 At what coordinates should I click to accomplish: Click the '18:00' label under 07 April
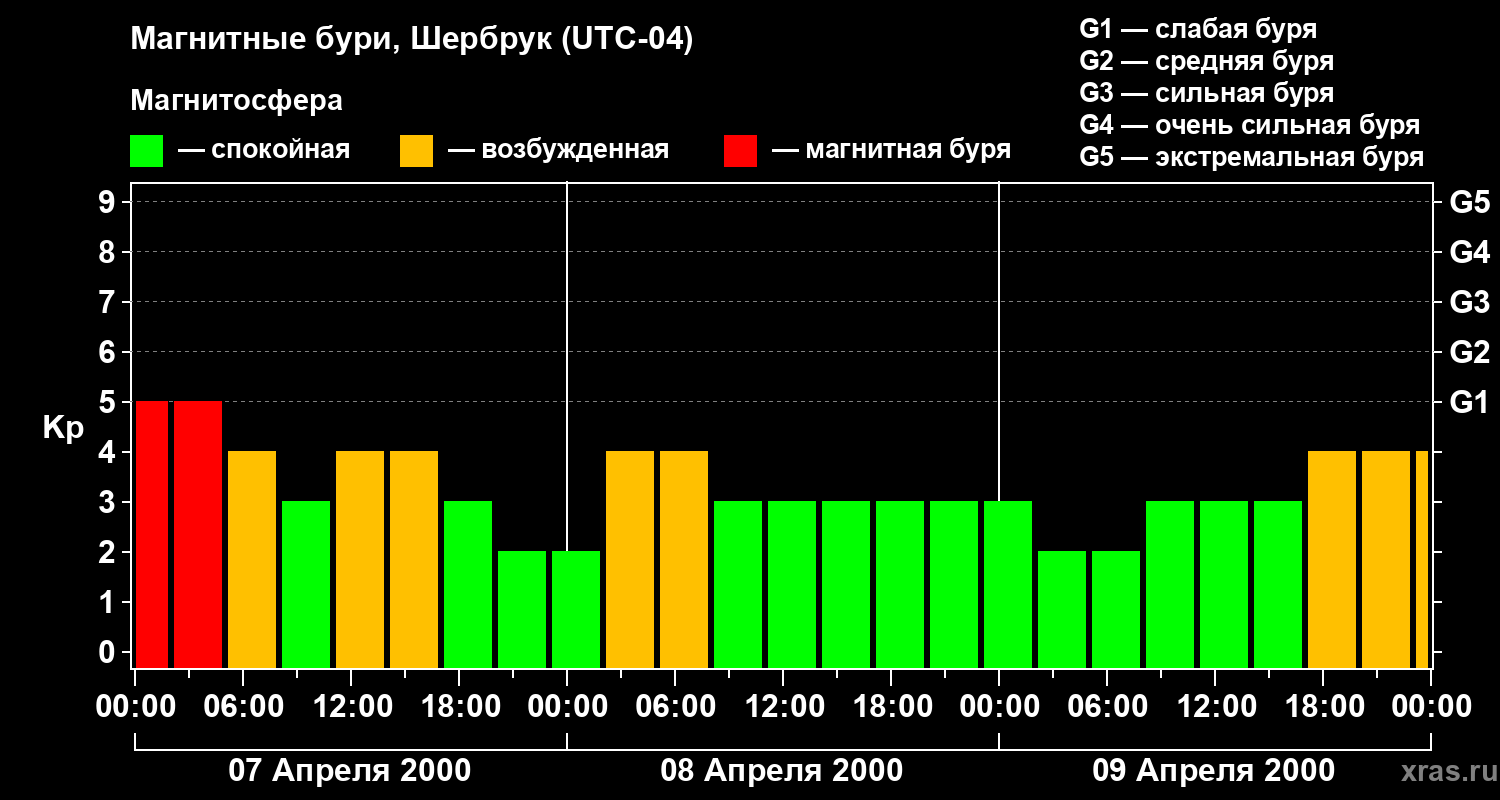pyautogui.click(x=459, y=707)
